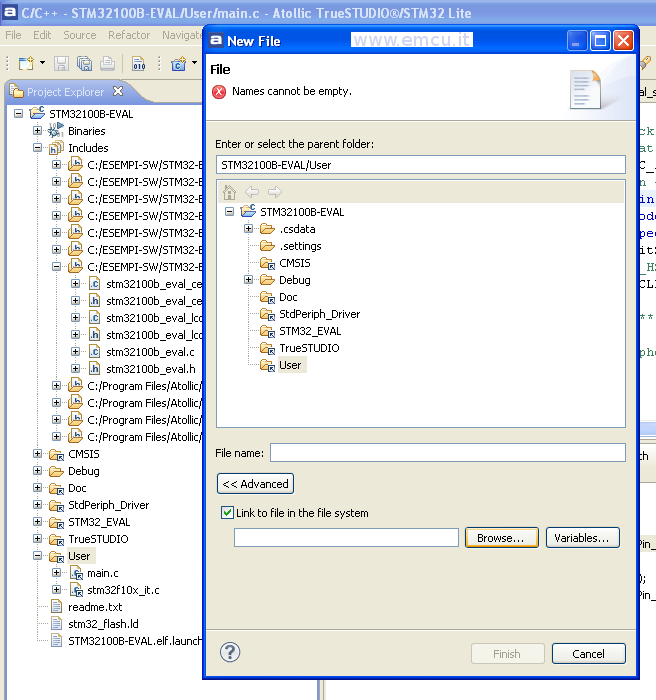Viewport: 656px width, 700px height.
Task: Expand the .csdata folder in dialog tree
Action: [249, 229]
